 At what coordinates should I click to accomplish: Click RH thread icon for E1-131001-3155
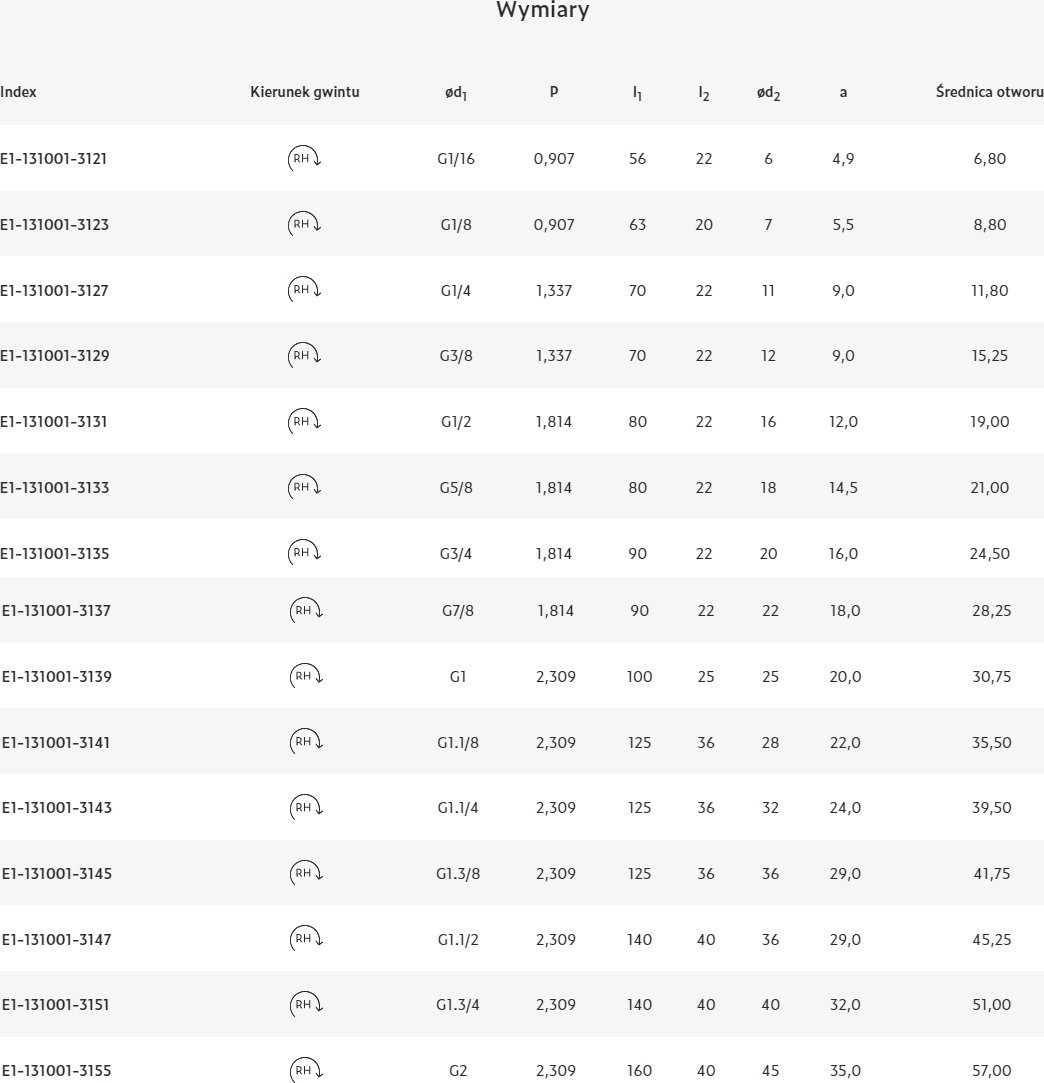(x=306, y=1070)
